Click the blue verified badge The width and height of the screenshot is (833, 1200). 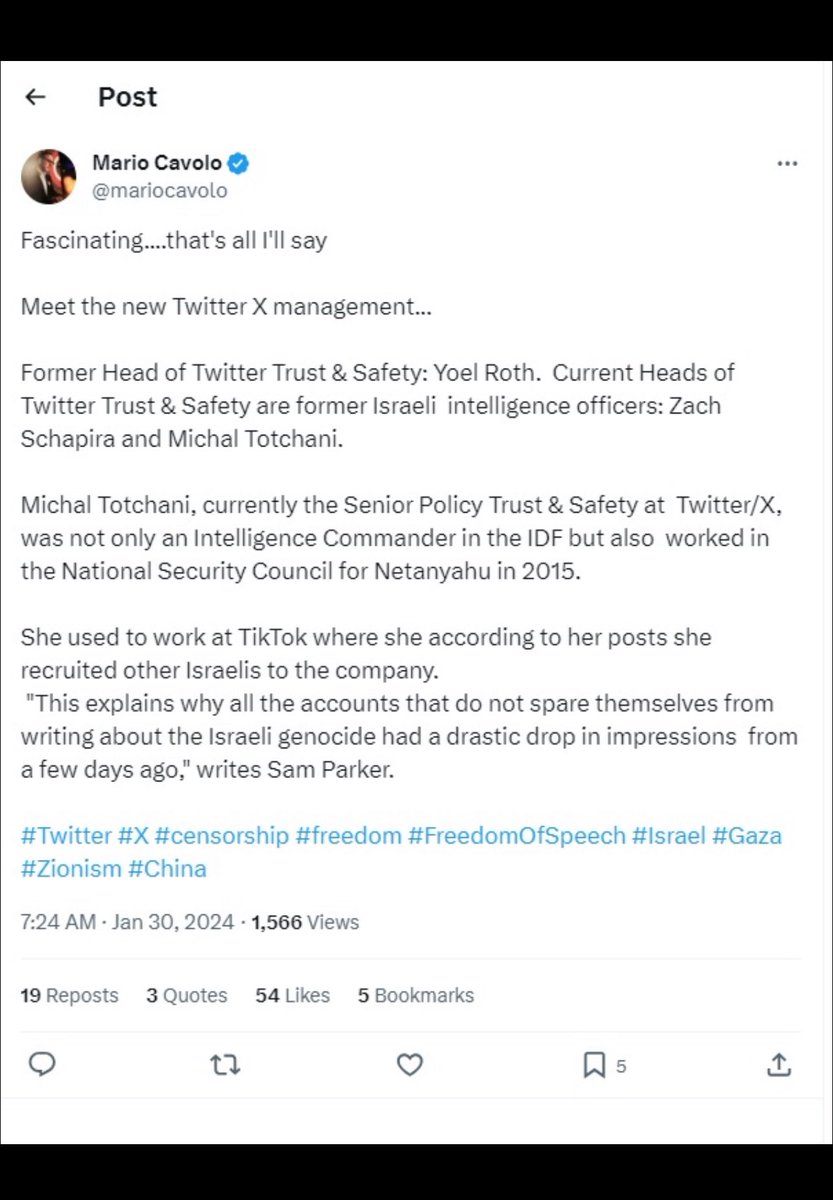(x=239, y=163)
